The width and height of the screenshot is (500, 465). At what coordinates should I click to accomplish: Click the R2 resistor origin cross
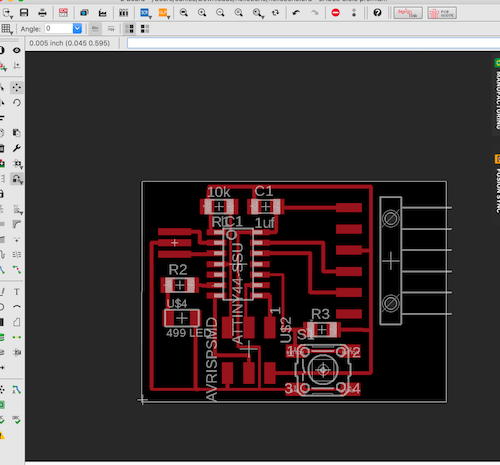(180, 285)
